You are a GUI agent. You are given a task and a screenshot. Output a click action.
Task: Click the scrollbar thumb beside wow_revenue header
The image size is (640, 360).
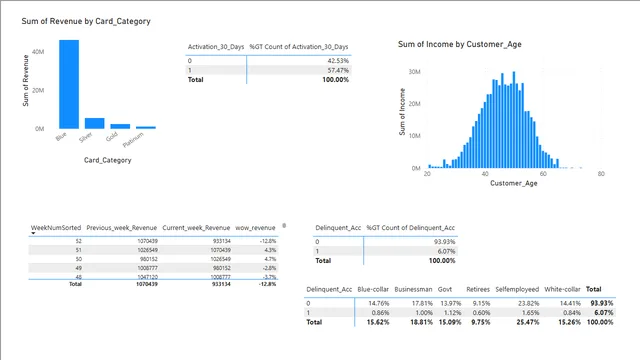[x=284, y=225]
